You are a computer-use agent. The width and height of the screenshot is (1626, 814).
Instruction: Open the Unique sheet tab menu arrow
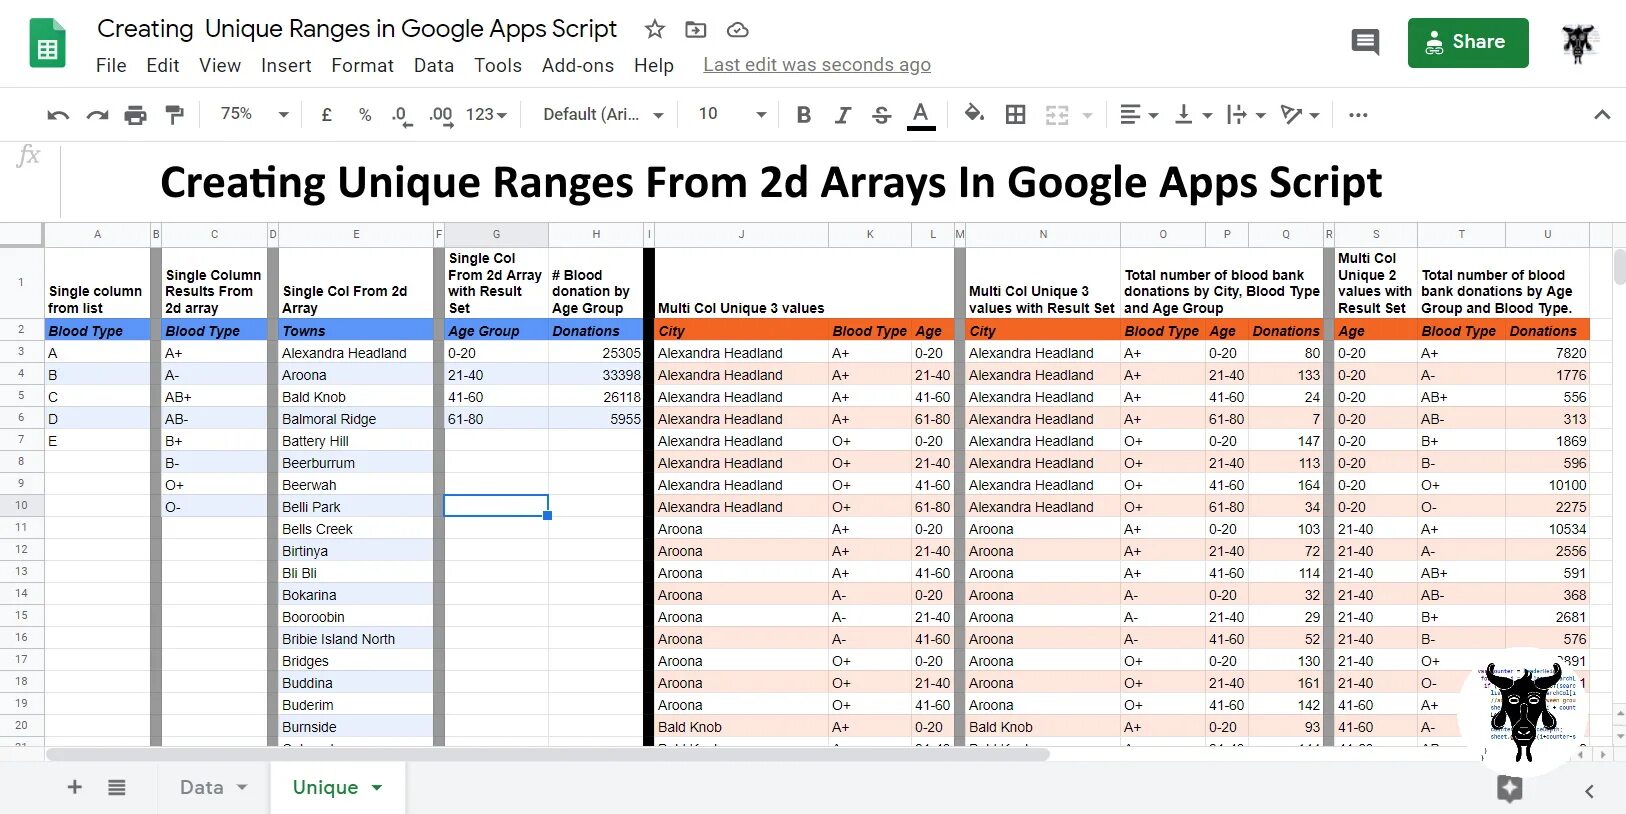(377, 788)
